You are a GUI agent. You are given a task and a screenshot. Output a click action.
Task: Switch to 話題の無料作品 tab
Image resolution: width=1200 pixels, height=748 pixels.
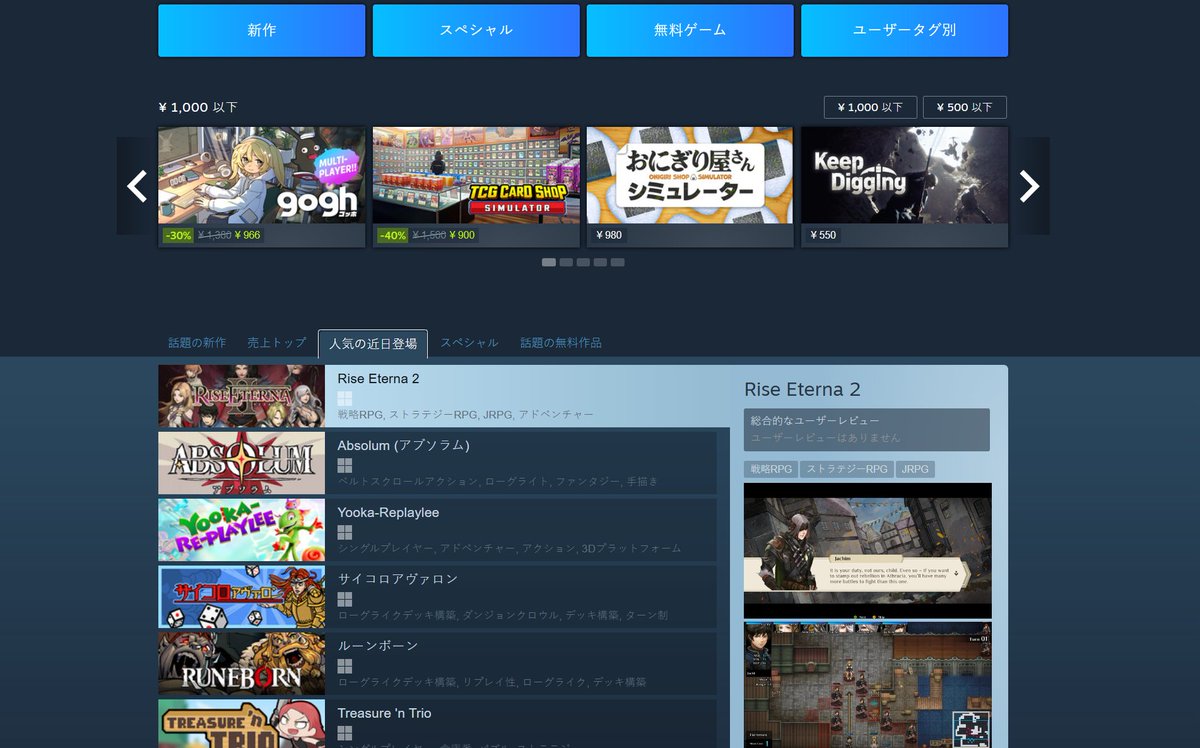[x=561, y=343]
